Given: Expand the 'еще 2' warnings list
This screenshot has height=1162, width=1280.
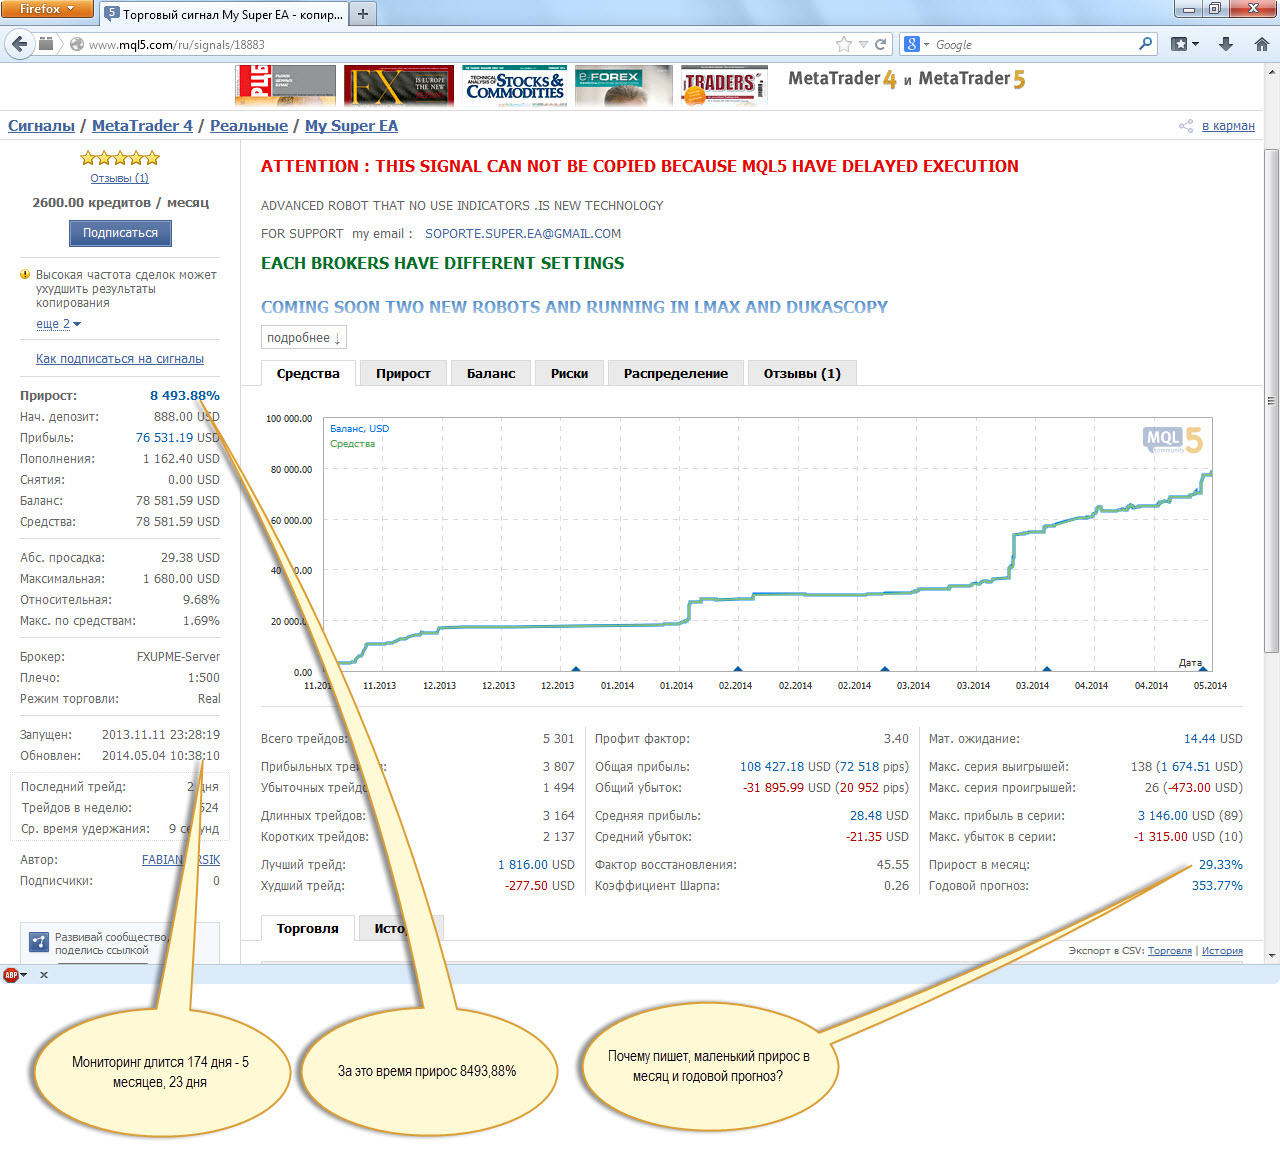Looking at the screenshot, I should click(58, 324).
